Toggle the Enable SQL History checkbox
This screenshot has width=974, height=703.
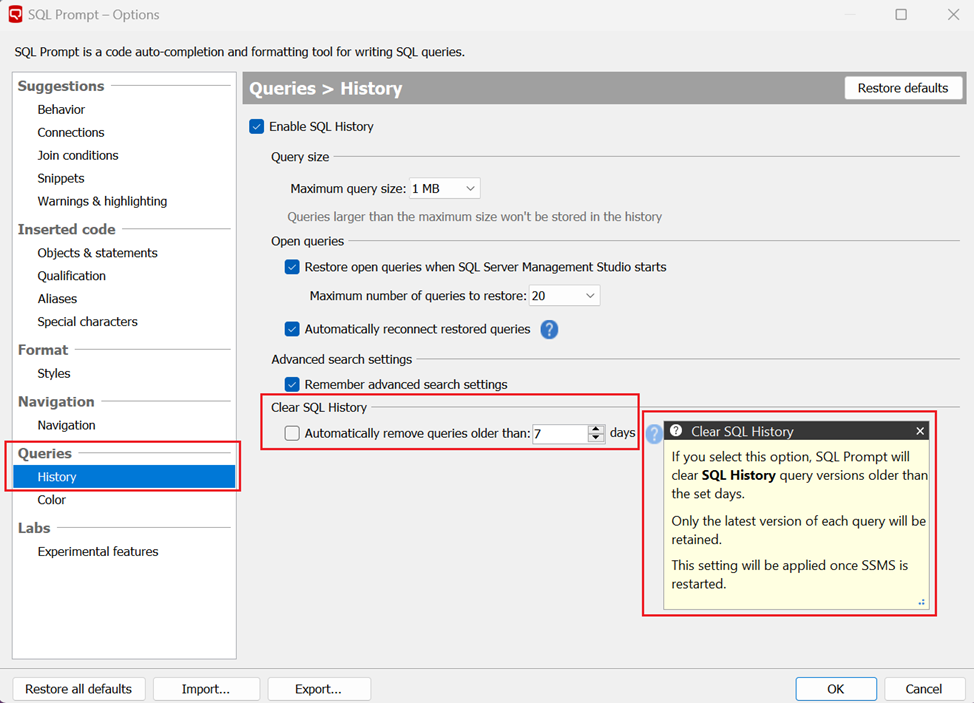click(x=257, y=127)
